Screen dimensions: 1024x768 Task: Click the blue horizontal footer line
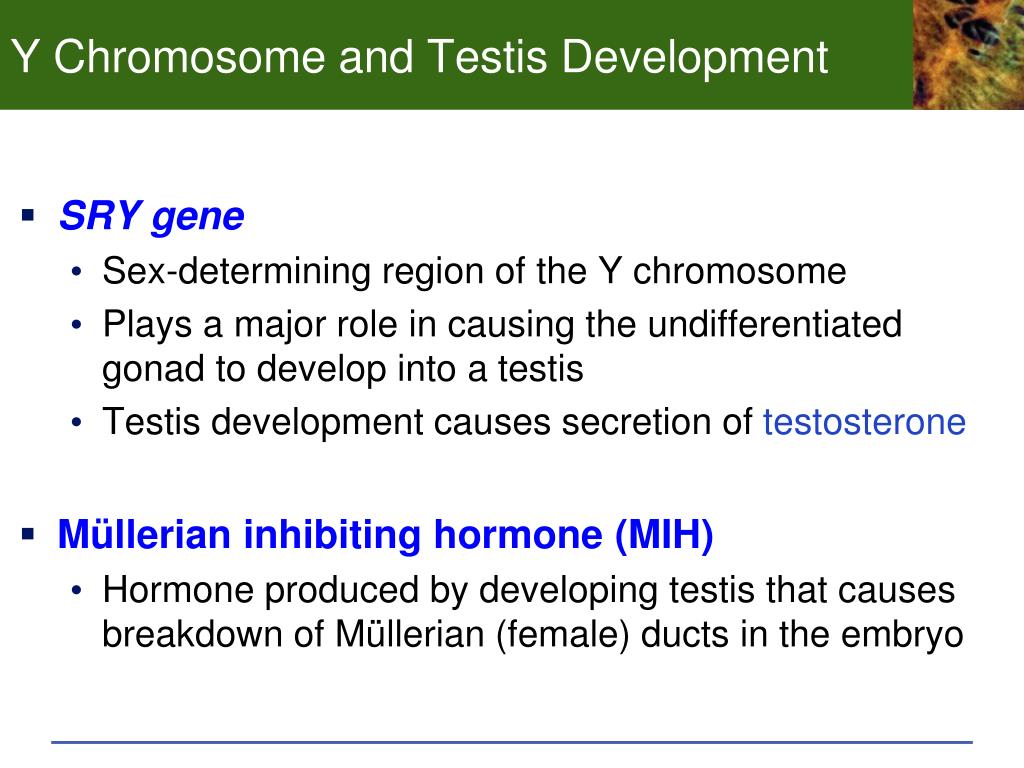click(512, 743)
